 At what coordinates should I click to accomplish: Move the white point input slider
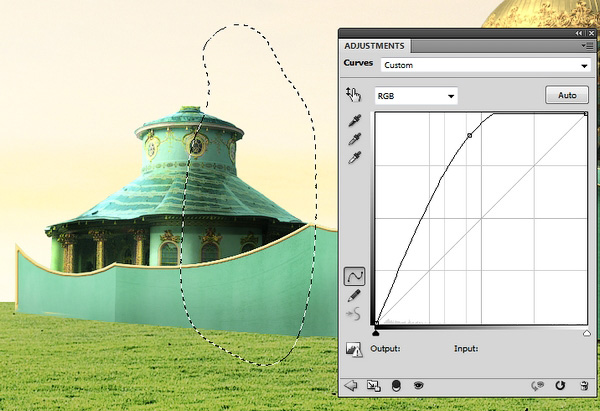coord(587,333)
